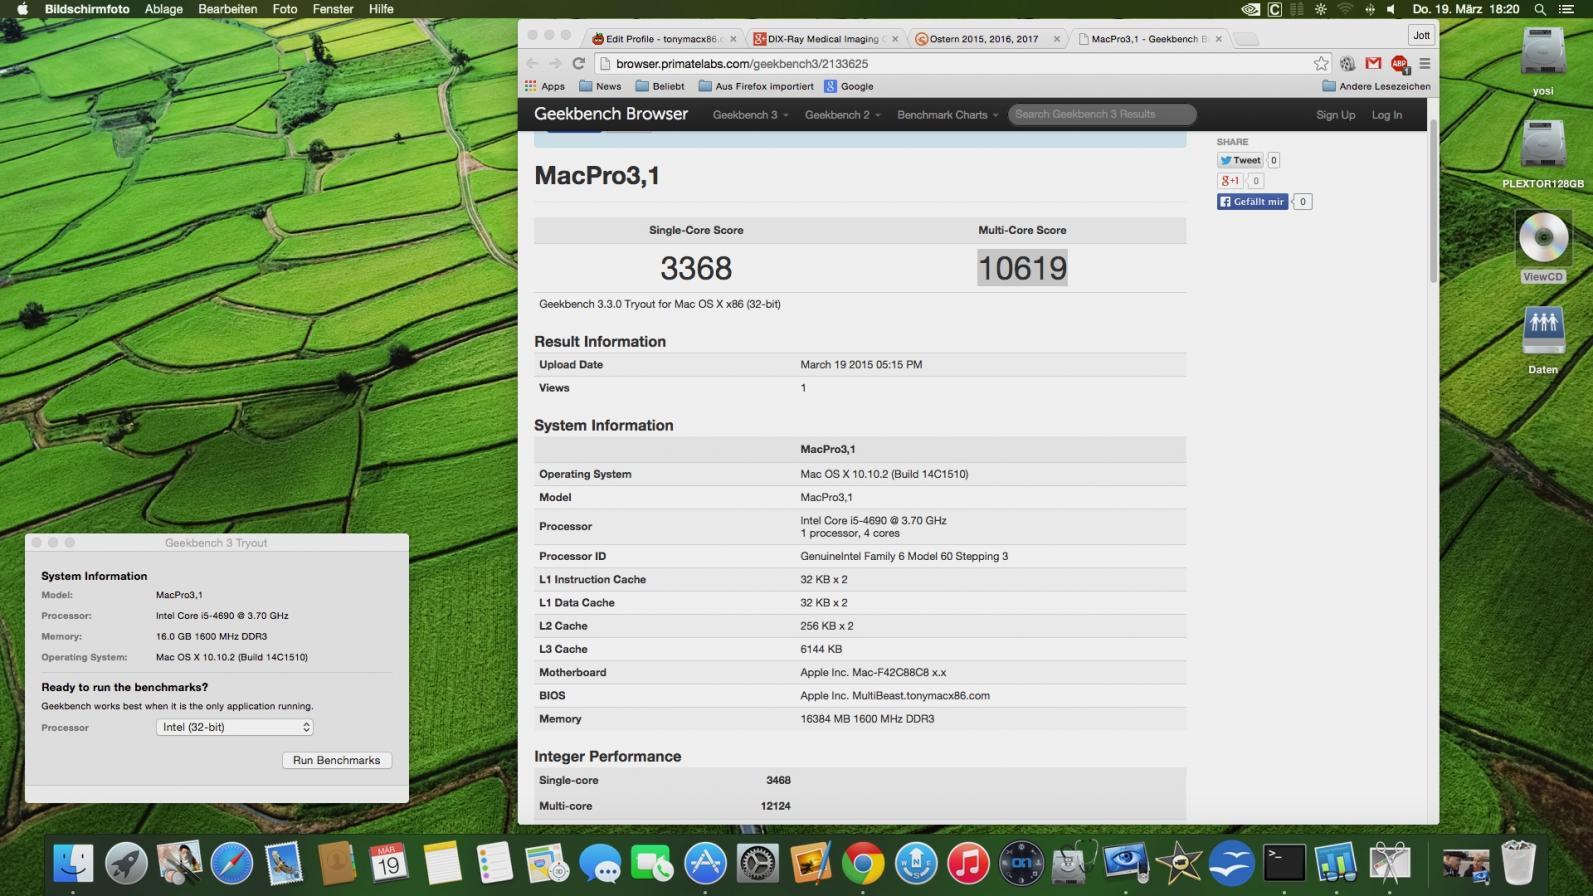Launch Google Chrome from the dock

pyautogui.click(x=863, y=862)
